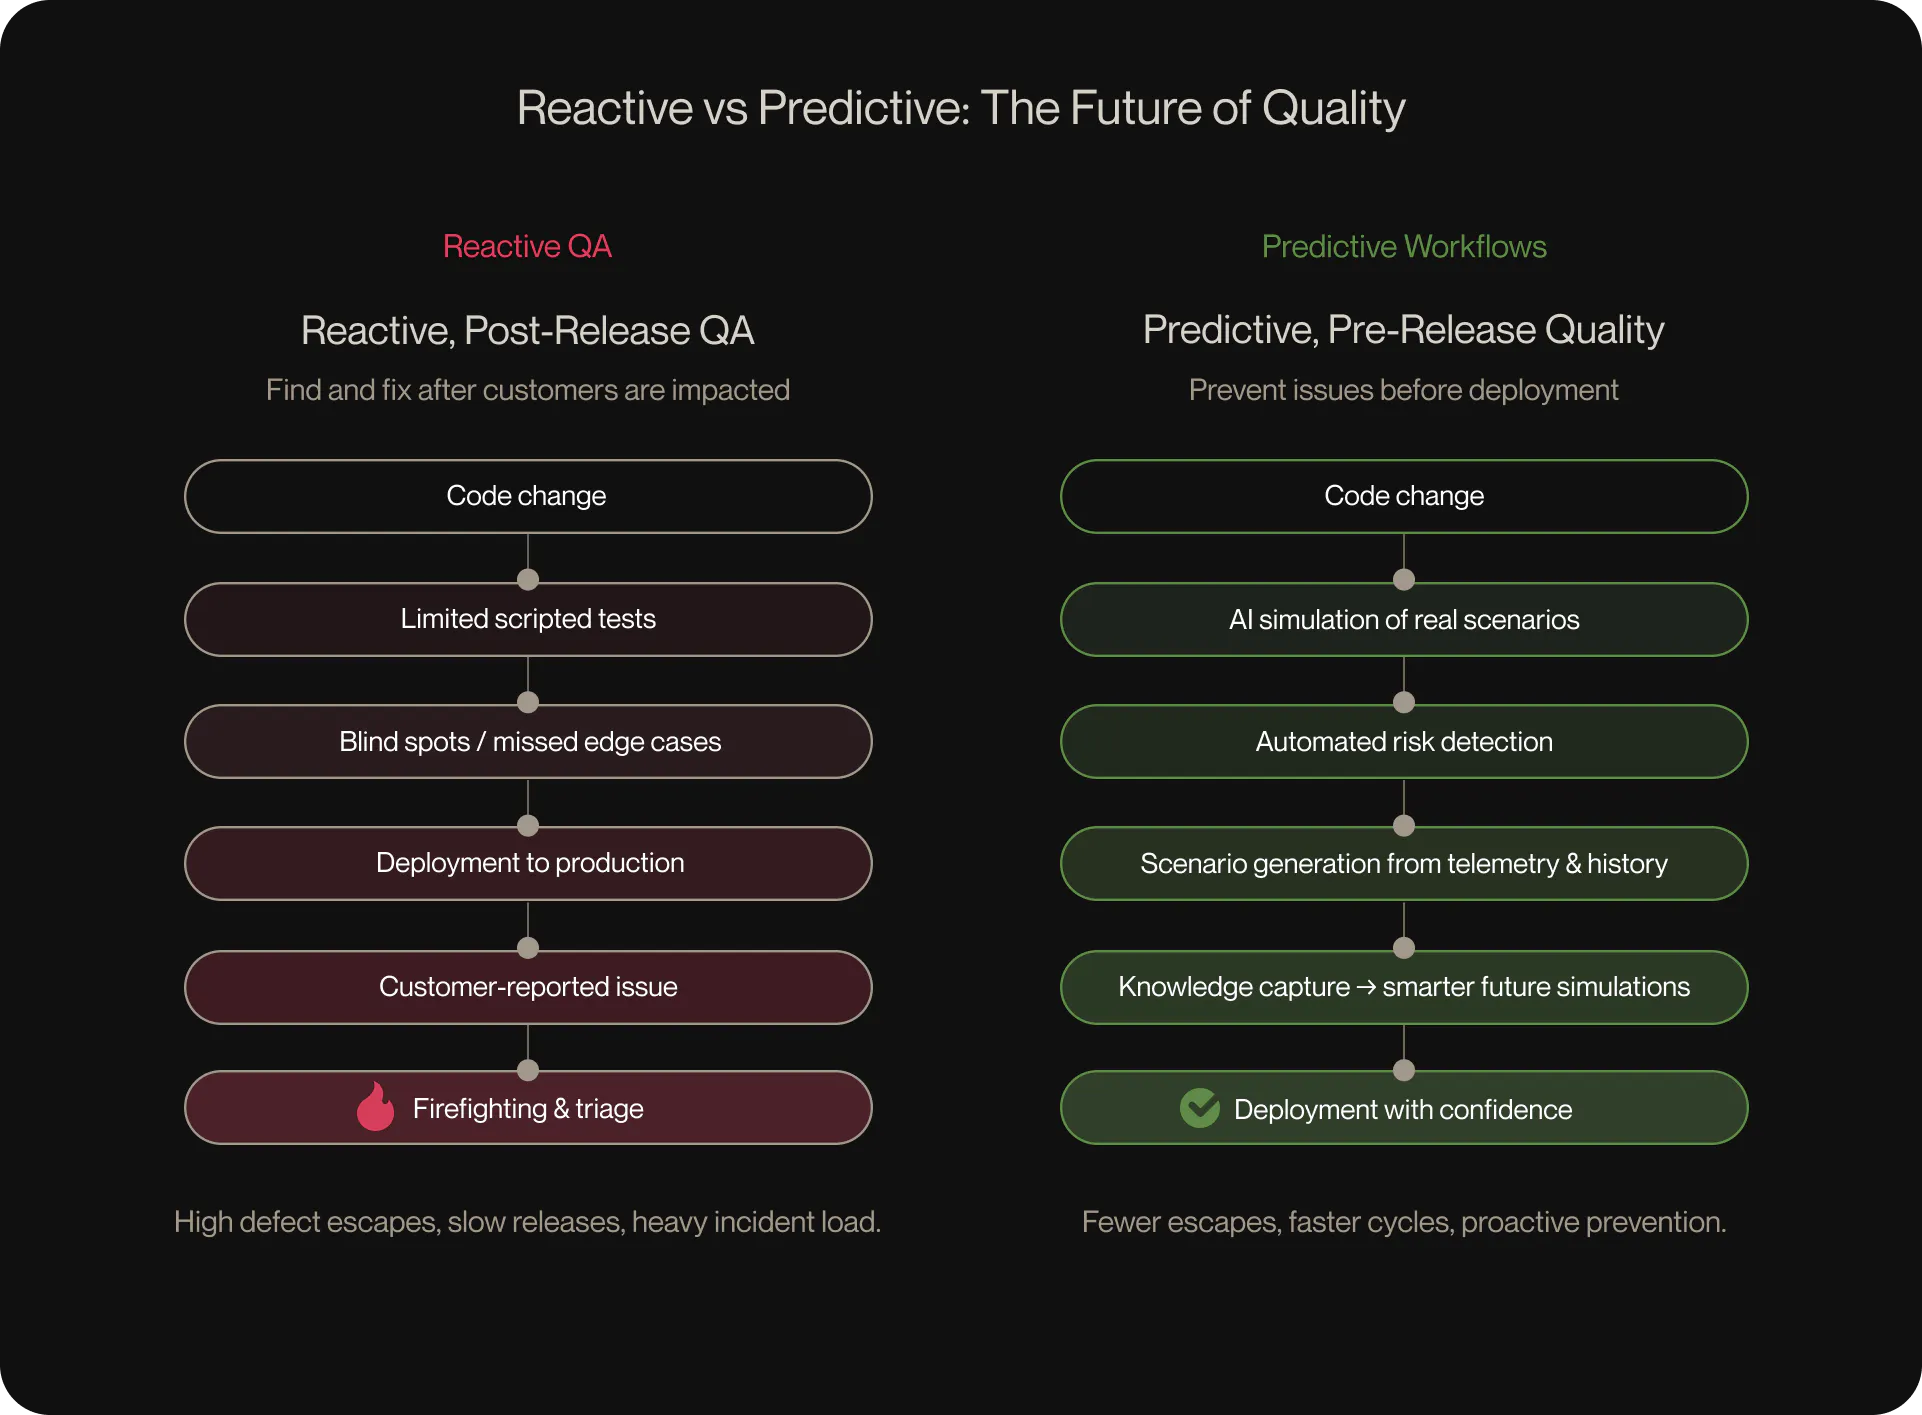Viewport: 1922px width, 1415px height.
Task: Click the connector dot above Deployment with confidence
Action: click(x=1404, y=1070)
